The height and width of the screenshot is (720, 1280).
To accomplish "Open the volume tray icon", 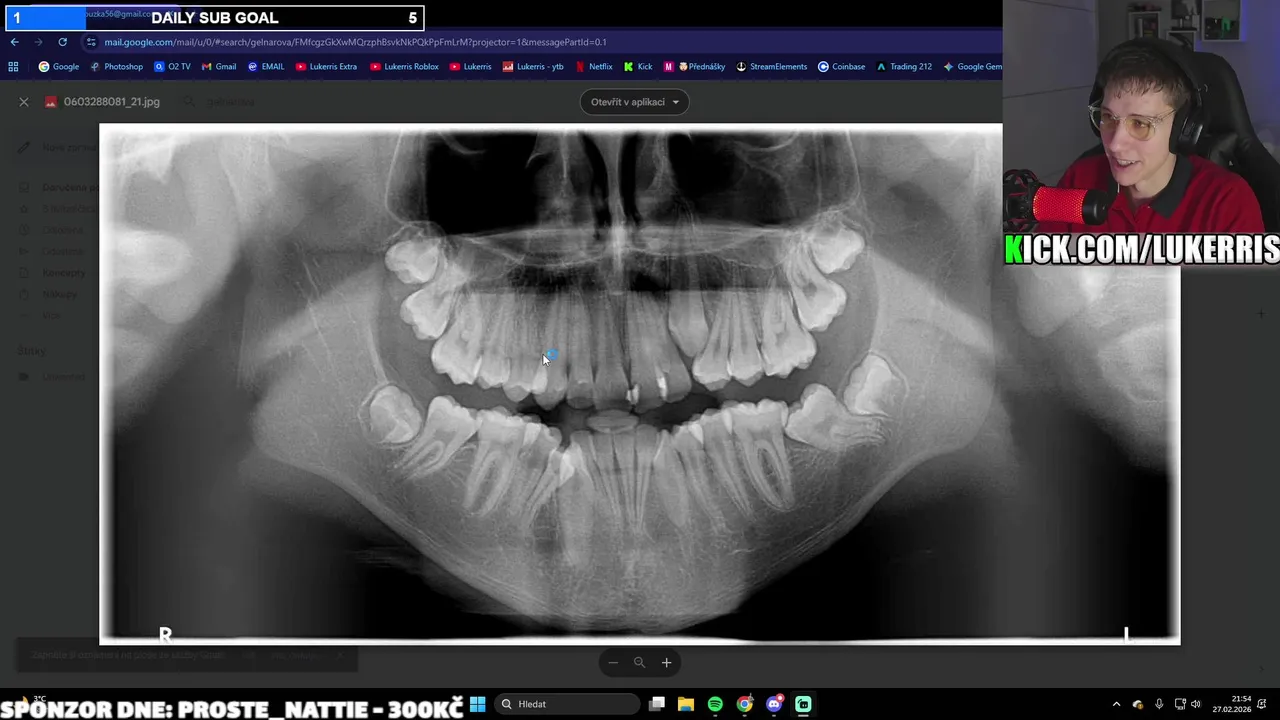I will point(1196,704).
